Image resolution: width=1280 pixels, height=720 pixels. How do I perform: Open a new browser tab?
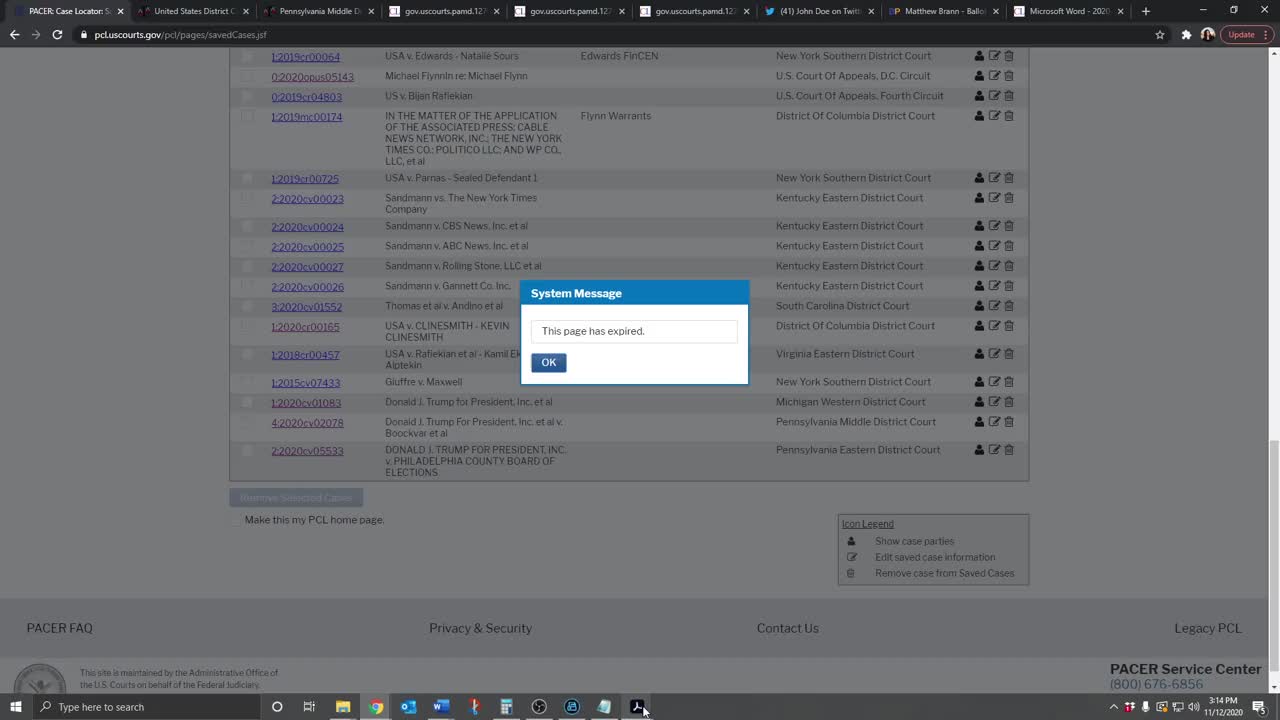pos(1145,11)
